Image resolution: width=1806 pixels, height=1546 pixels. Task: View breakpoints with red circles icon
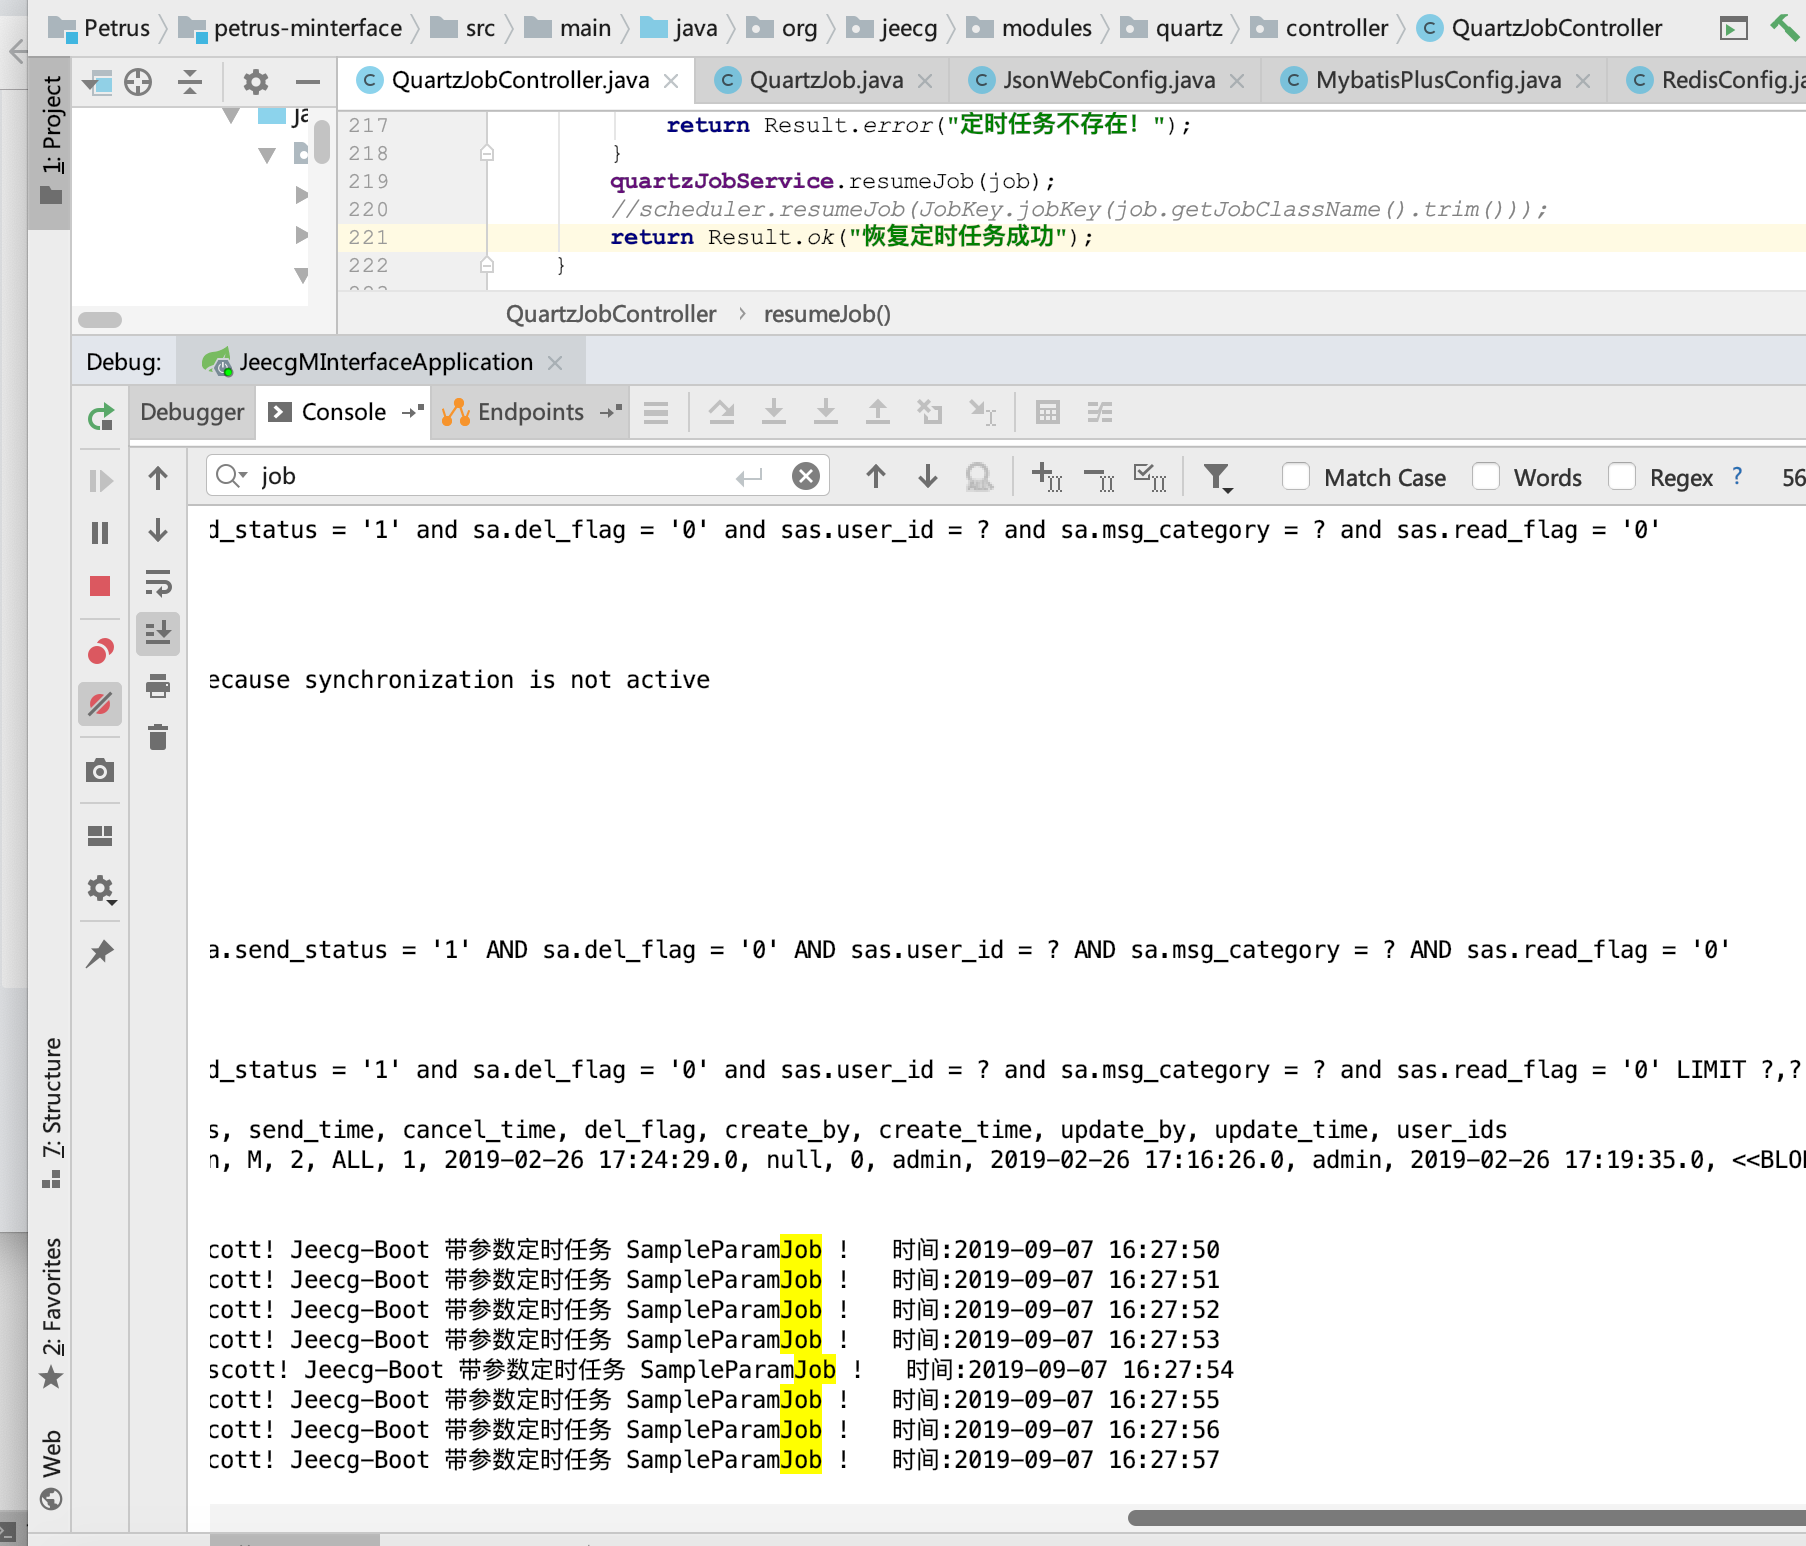[x=100, y=651]
